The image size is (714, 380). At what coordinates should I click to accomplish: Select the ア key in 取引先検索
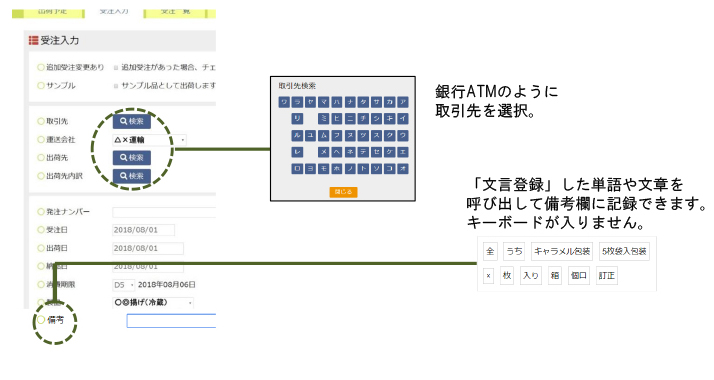(x=403, y=102)
